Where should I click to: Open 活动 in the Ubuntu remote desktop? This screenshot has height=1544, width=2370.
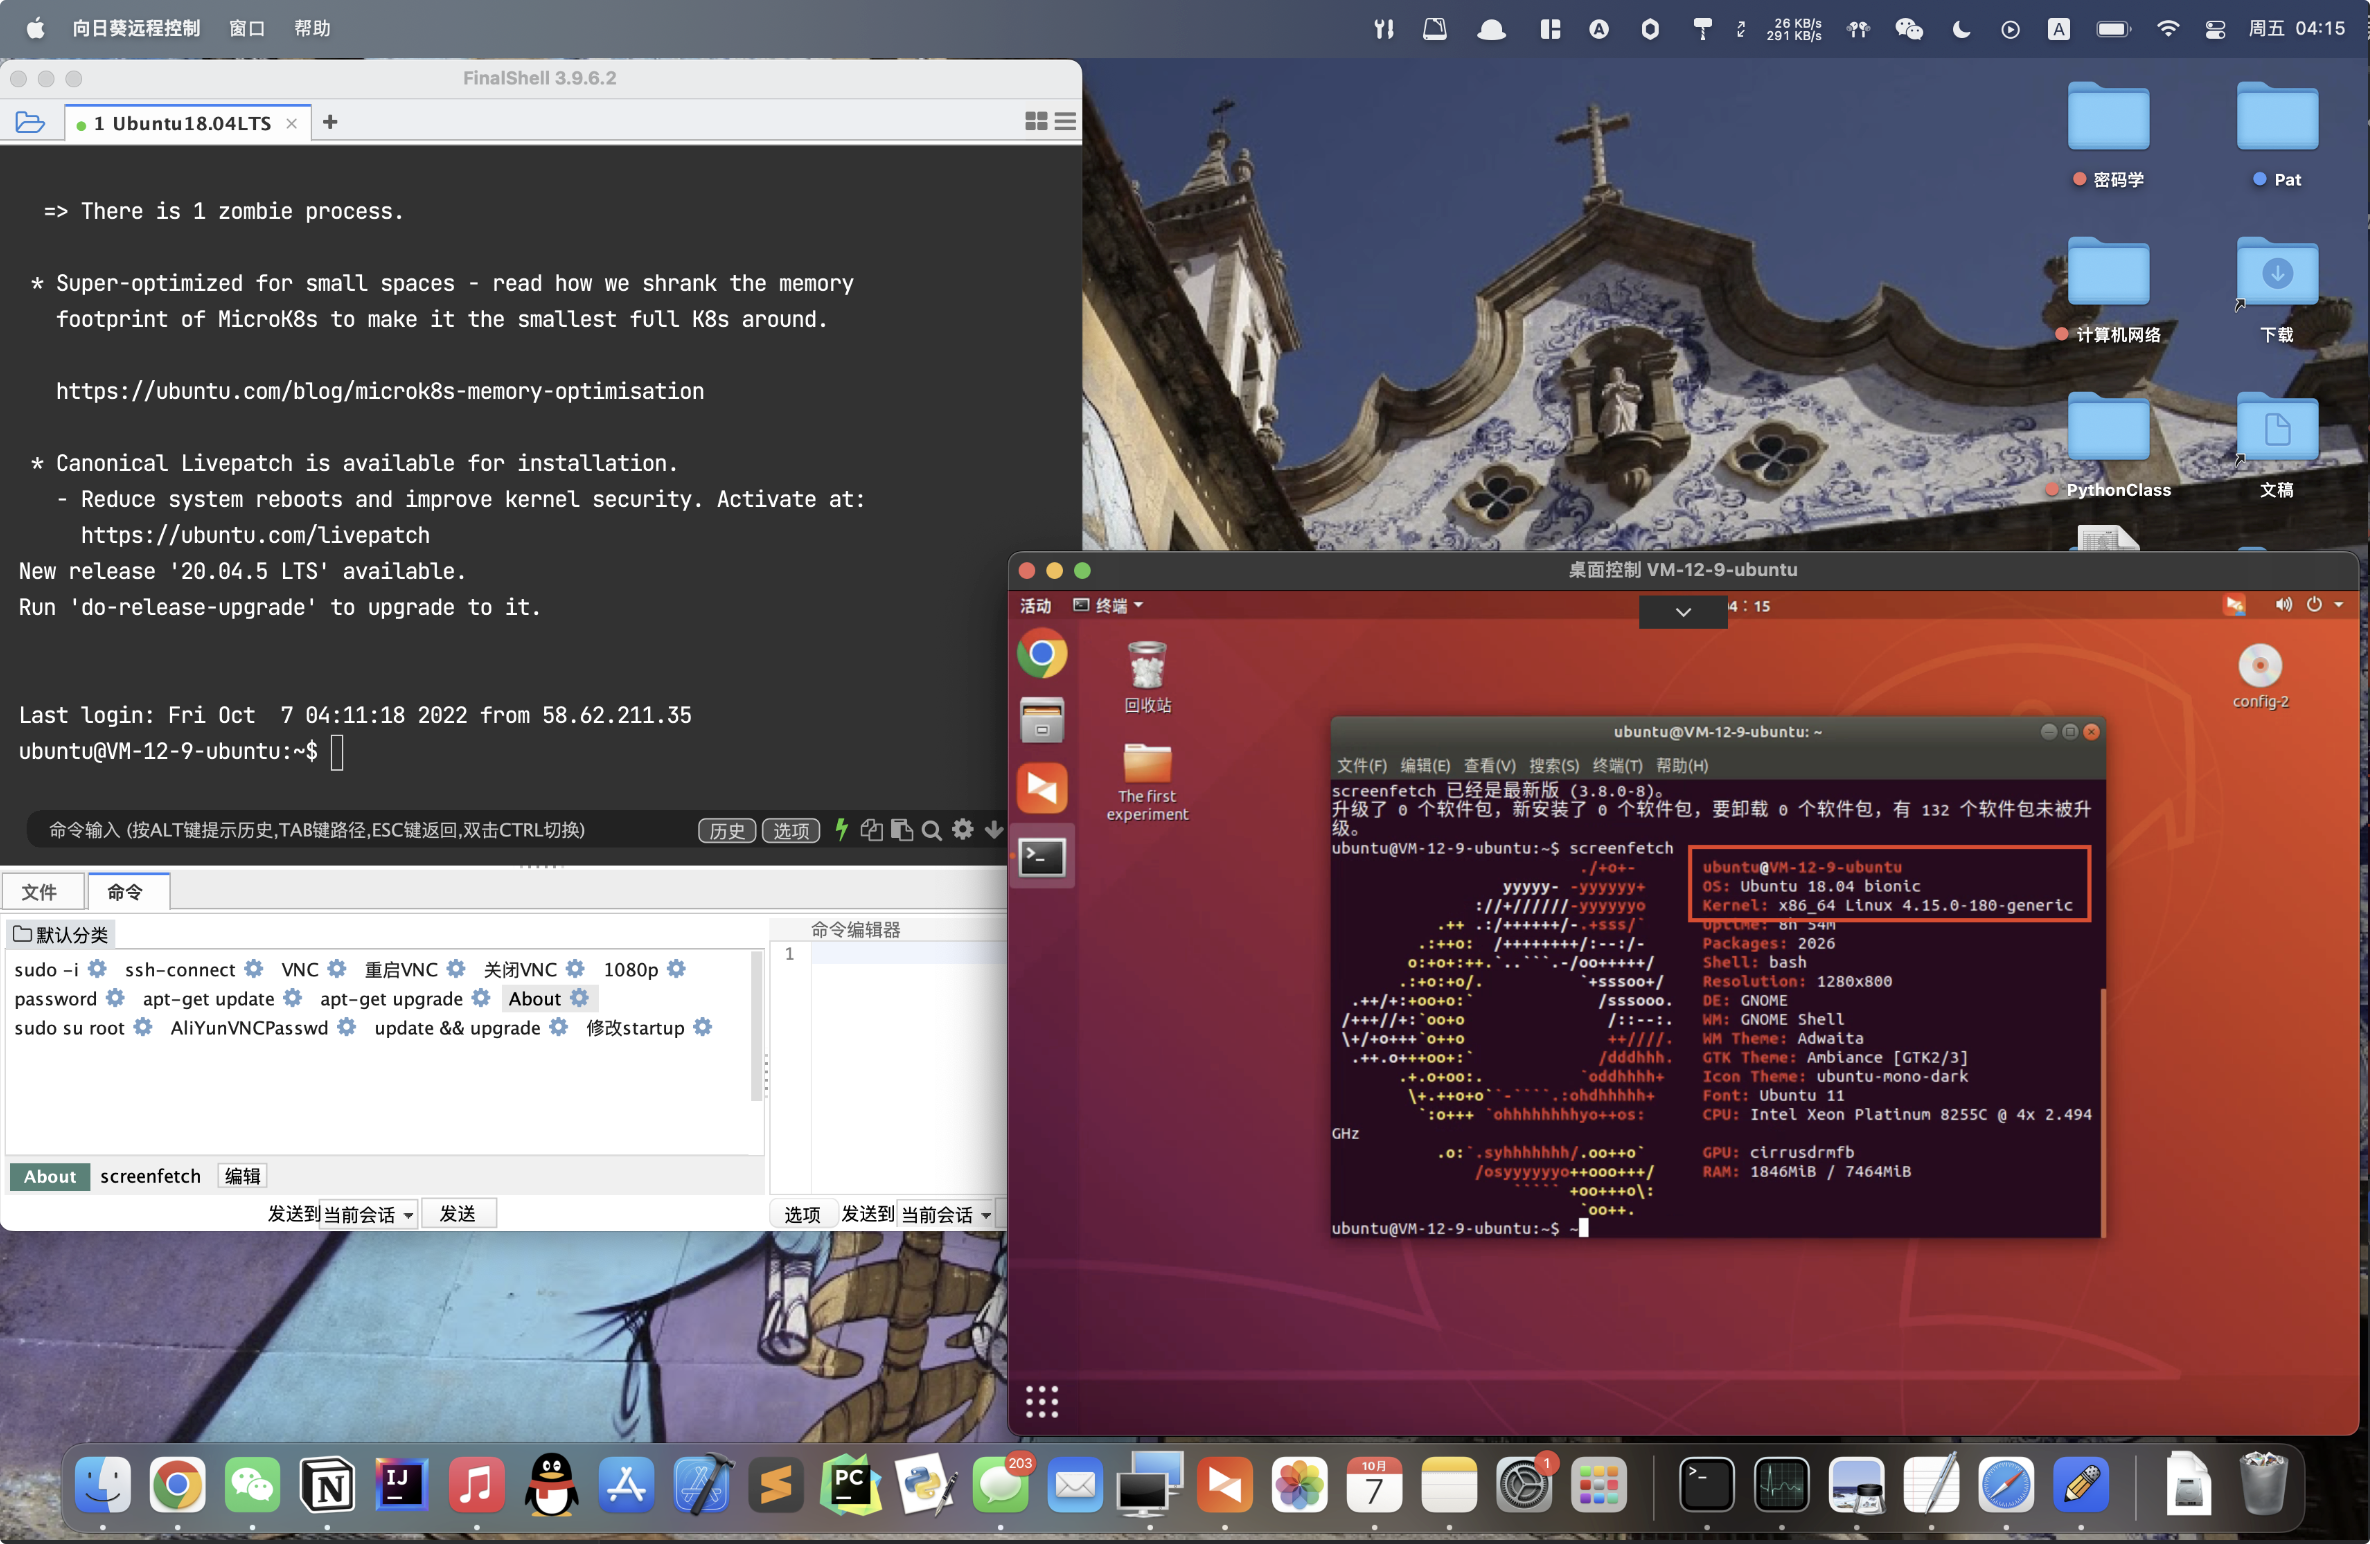point(1035,605)
